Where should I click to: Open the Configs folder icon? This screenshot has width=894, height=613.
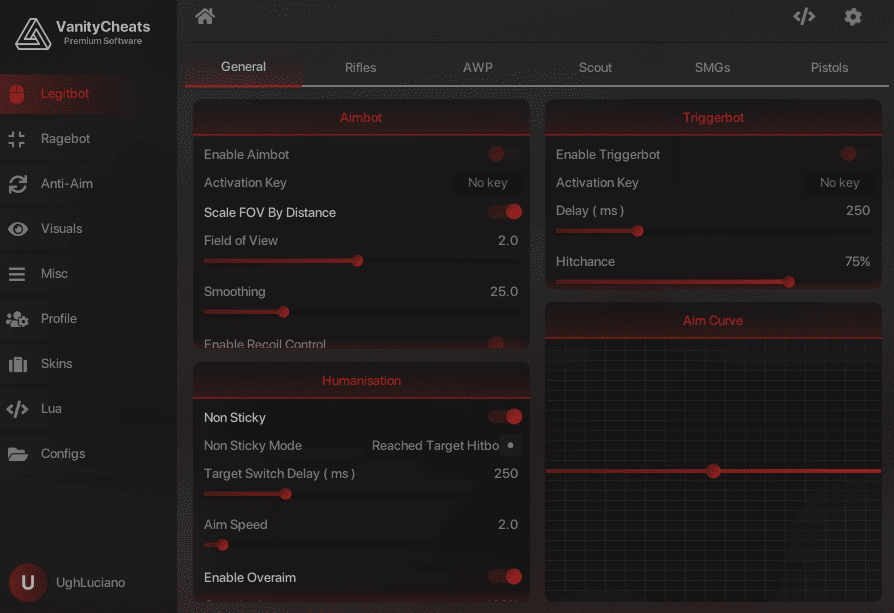click(17, 454)
